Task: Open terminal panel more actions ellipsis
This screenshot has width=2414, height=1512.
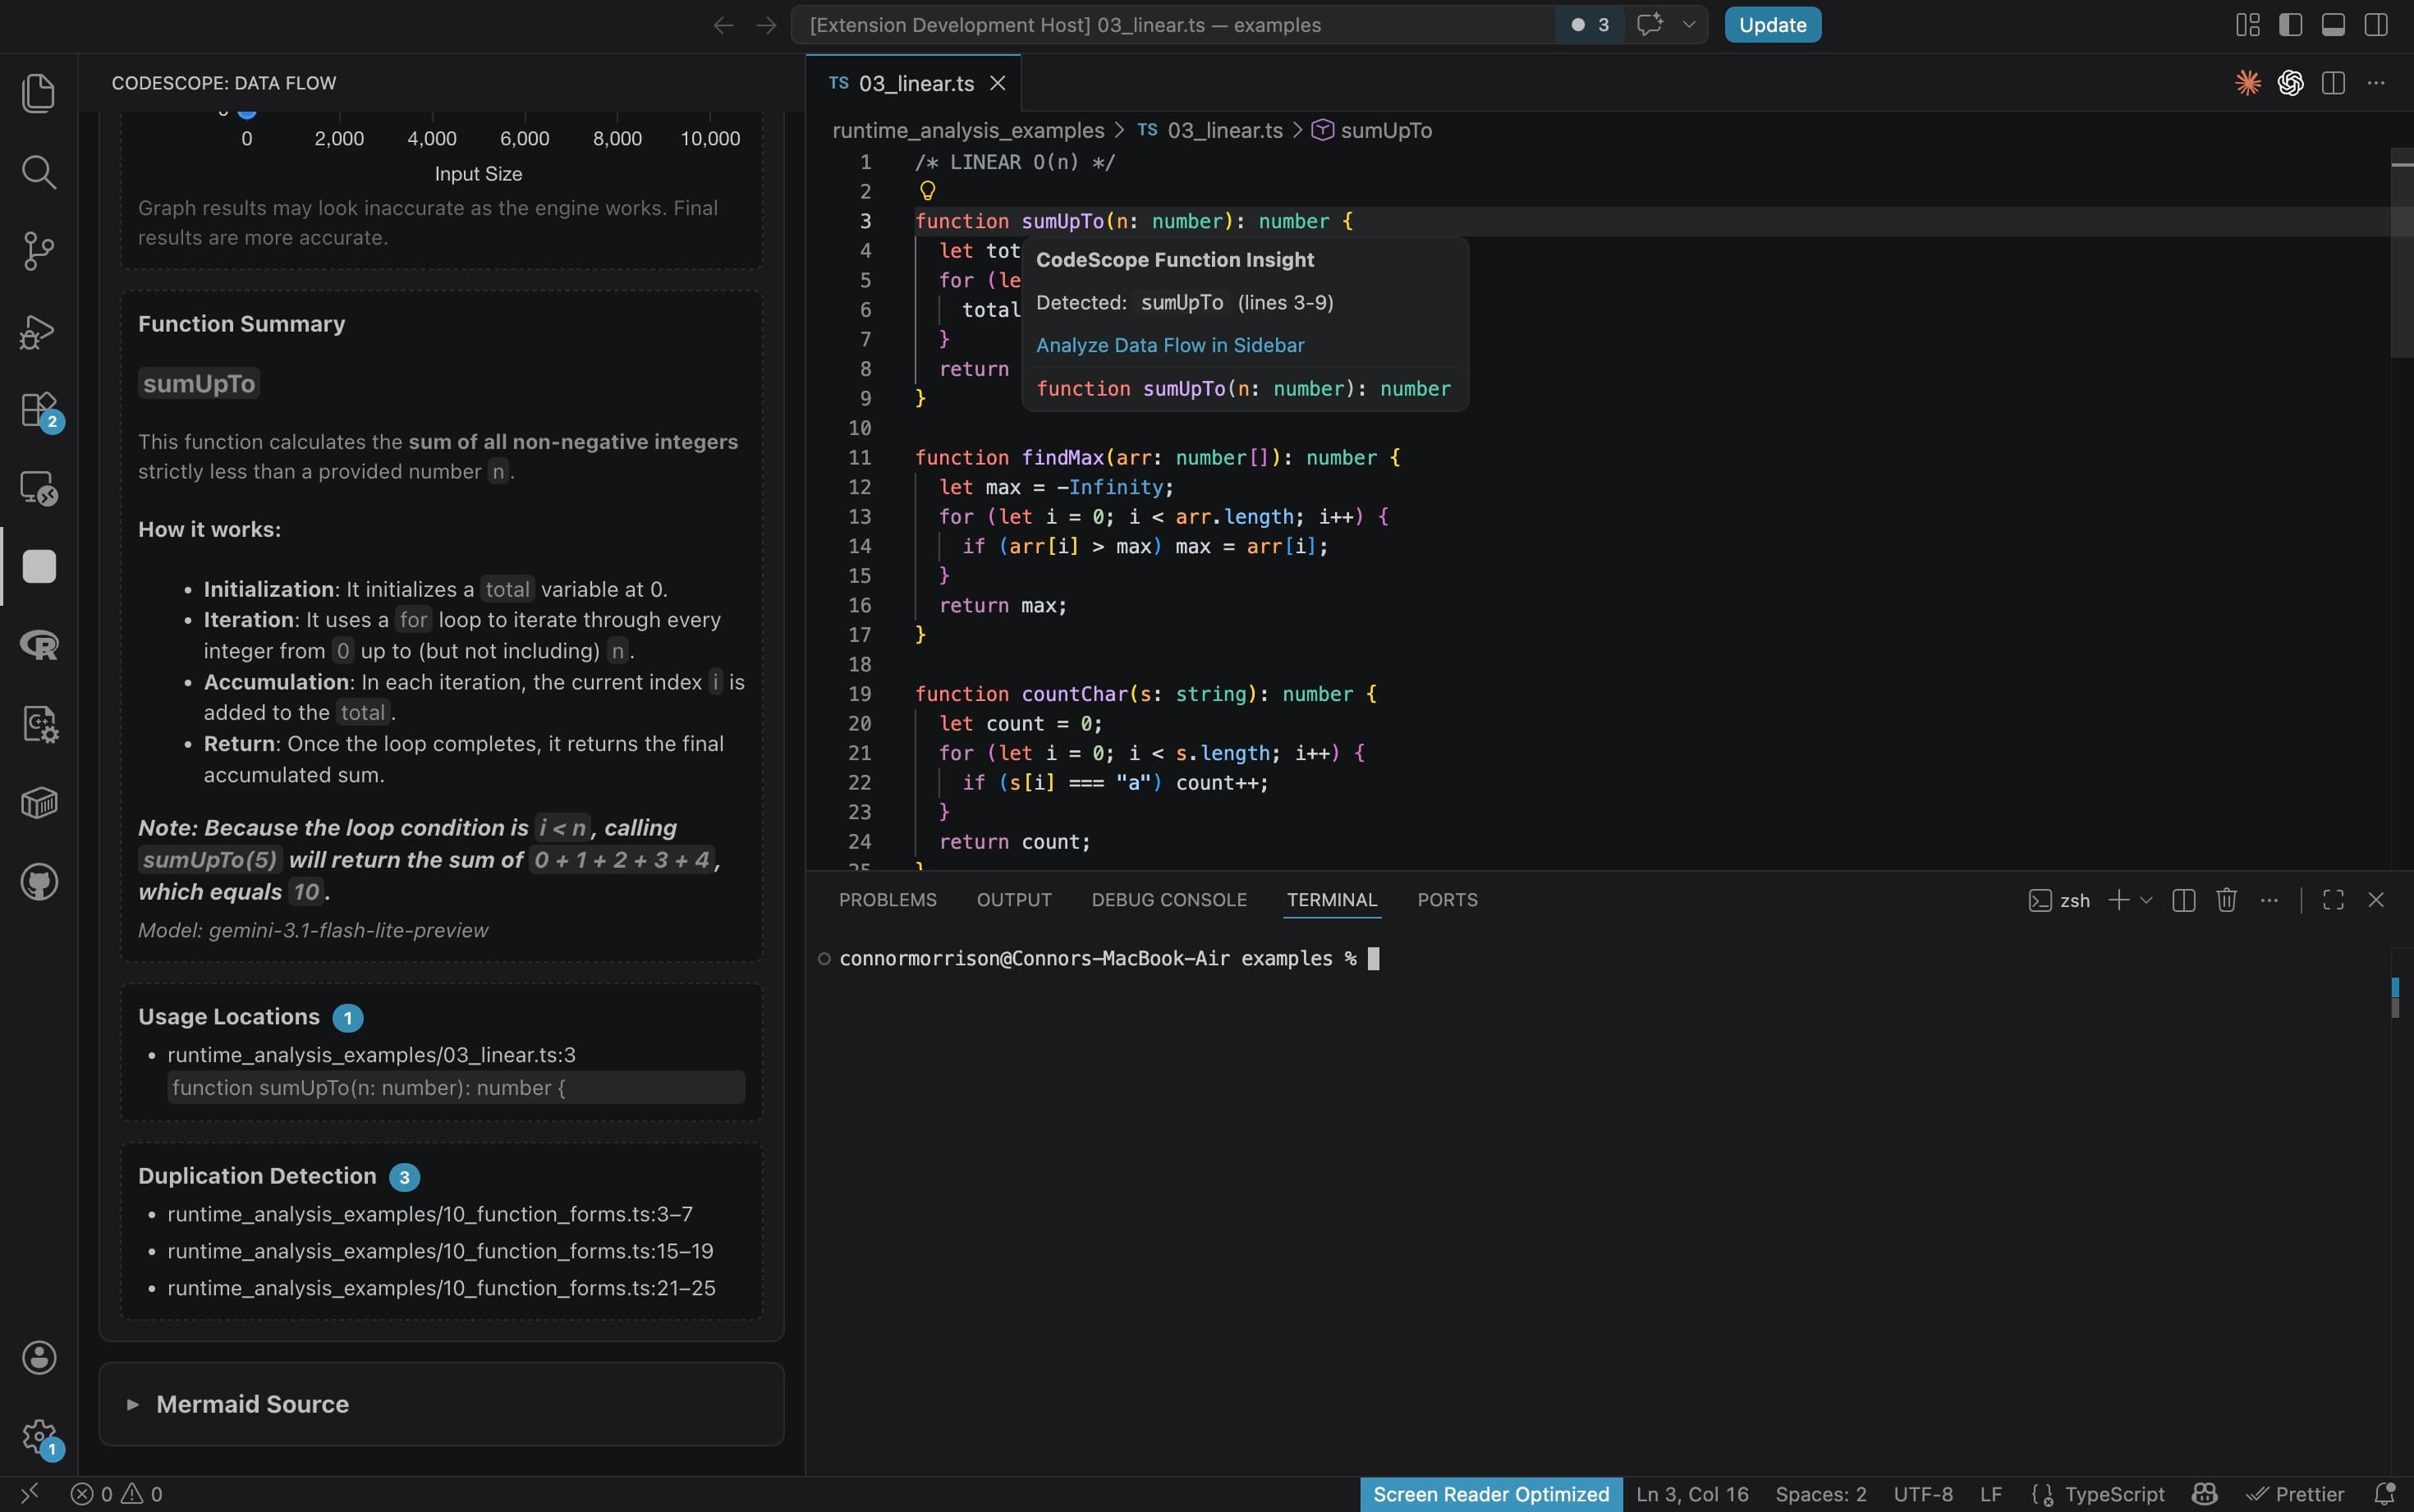Action: (x=2269, y=900)
